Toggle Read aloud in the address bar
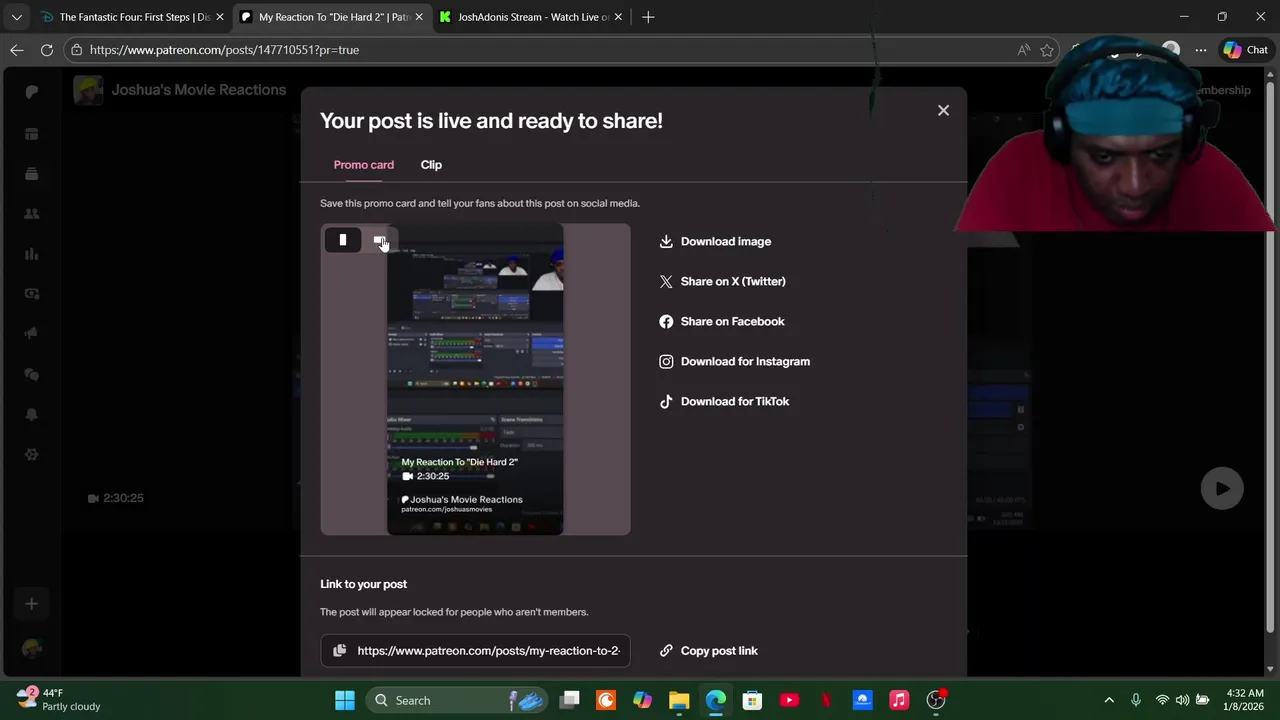1280x720 pixels. coord(1024,50)
